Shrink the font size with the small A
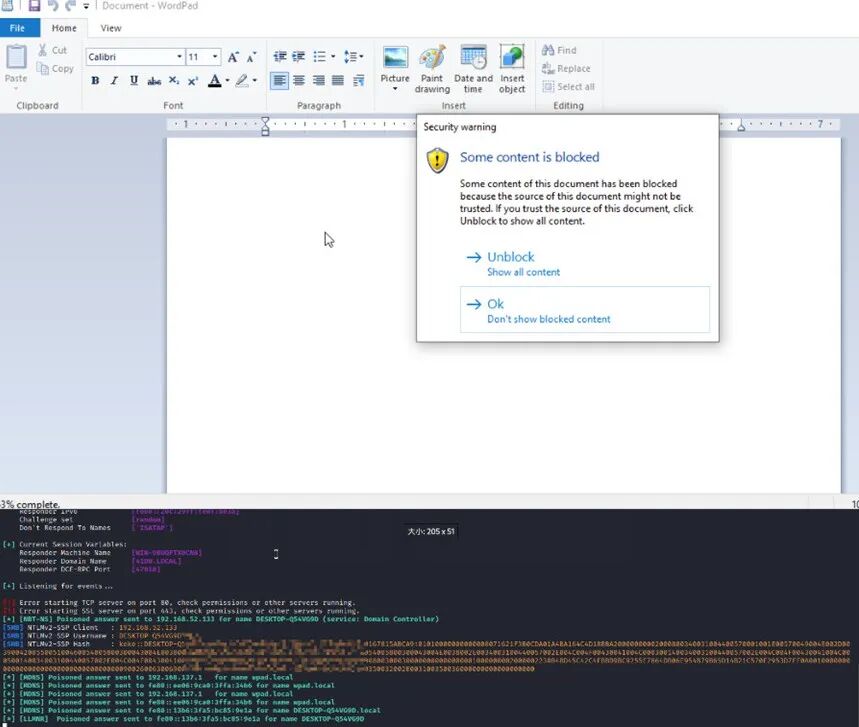The image size is (859, 727). tap(251, 57)
